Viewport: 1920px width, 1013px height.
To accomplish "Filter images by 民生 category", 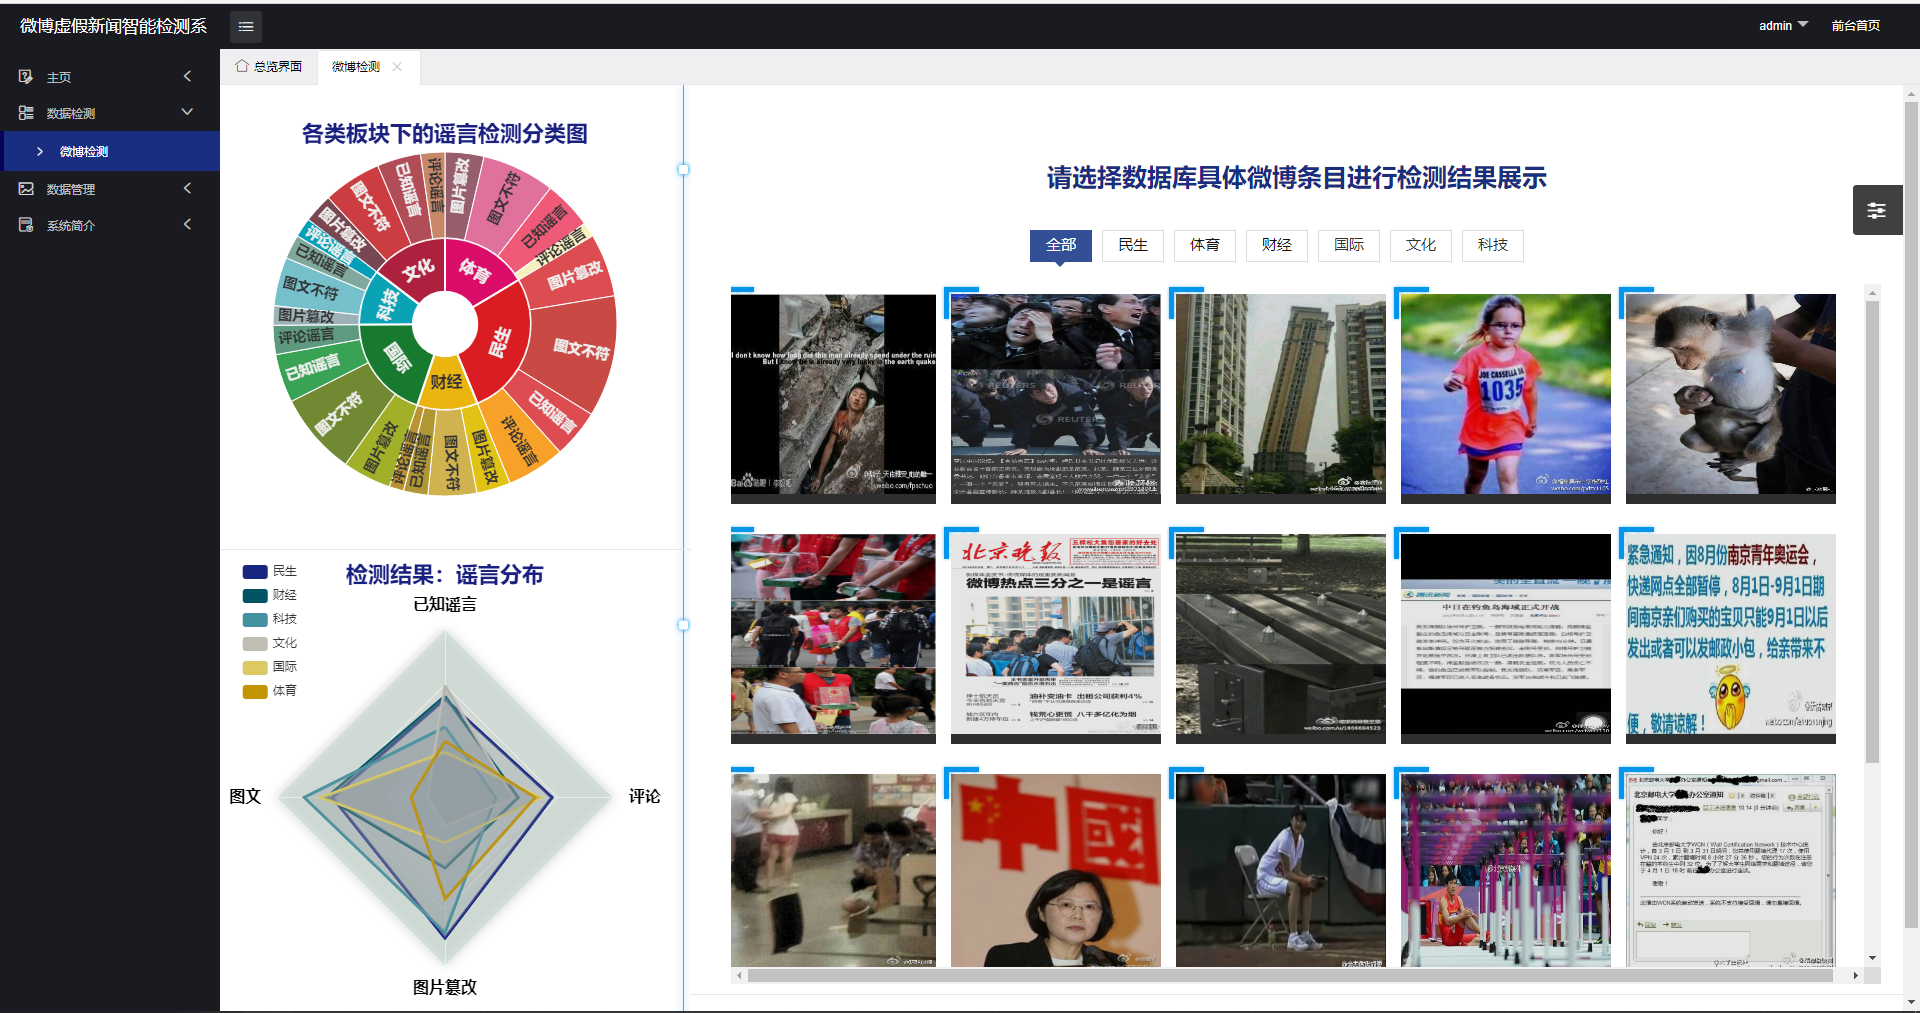I will click(1133, 245).
